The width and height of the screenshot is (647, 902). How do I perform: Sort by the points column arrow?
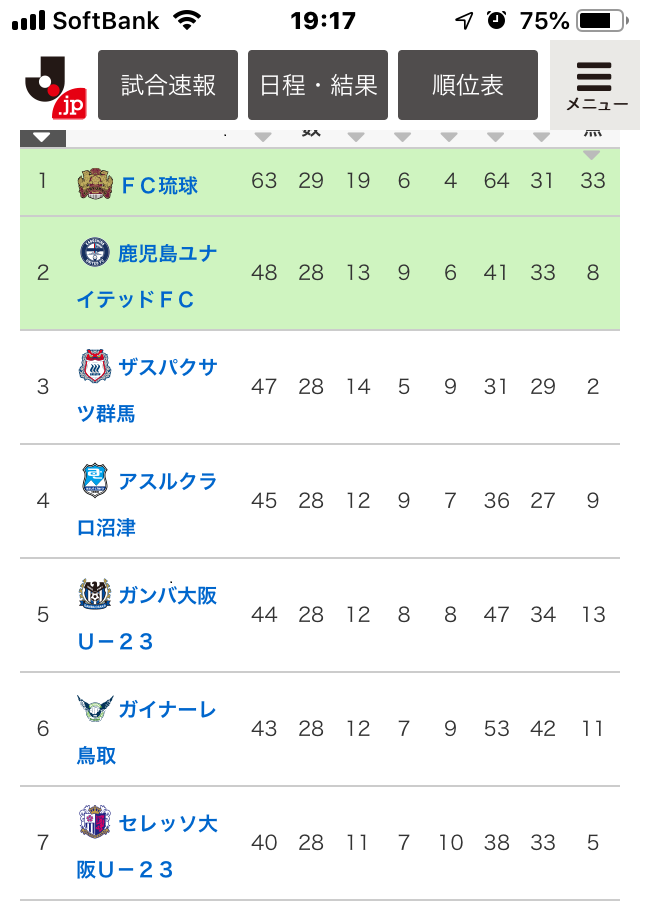(263, 137)
